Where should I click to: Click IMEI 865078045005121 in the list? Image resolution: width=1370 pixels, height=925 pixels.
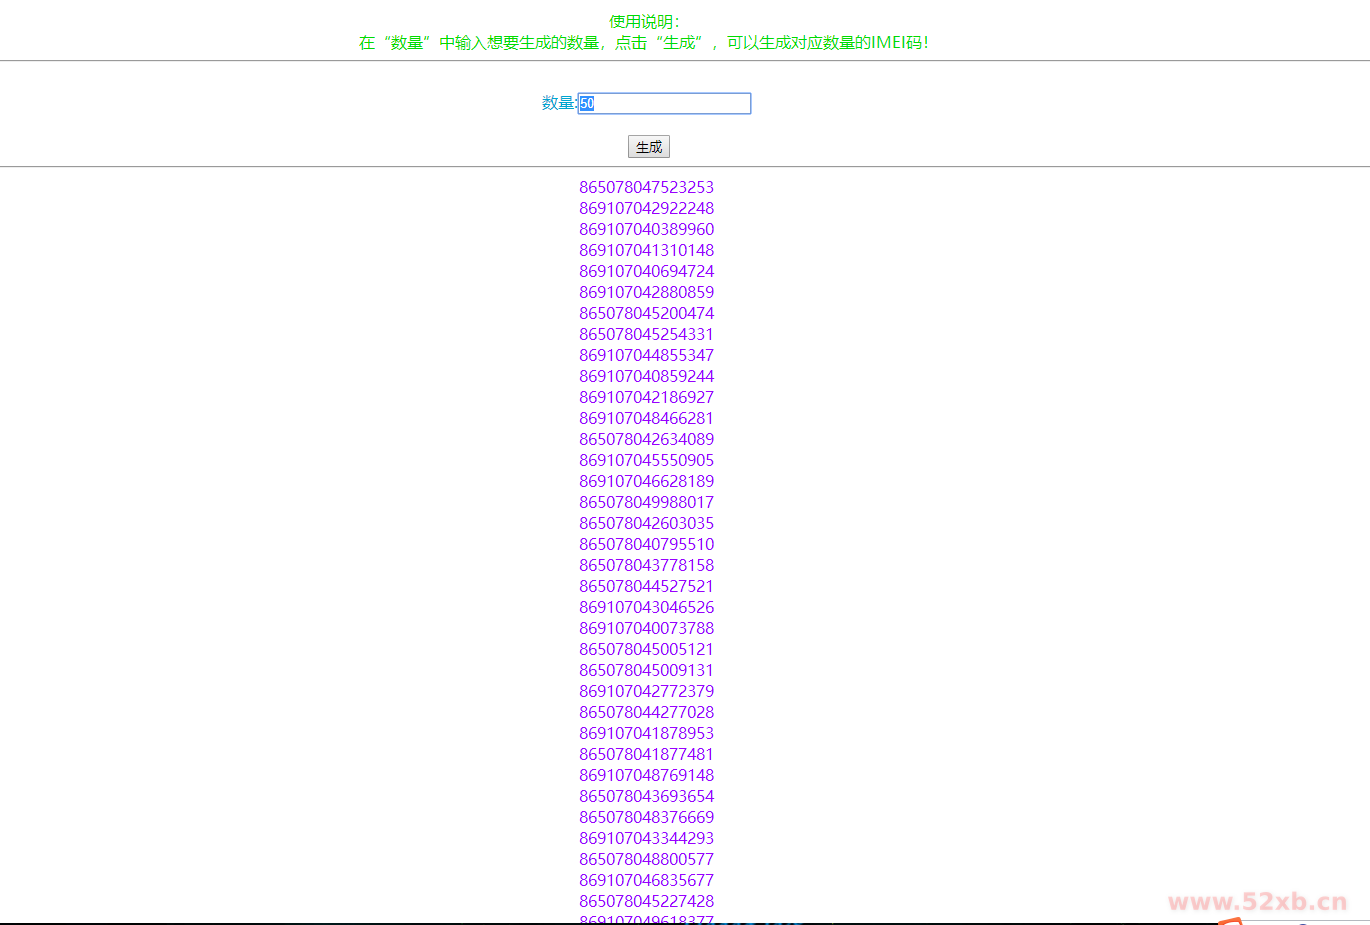[646, 649]
